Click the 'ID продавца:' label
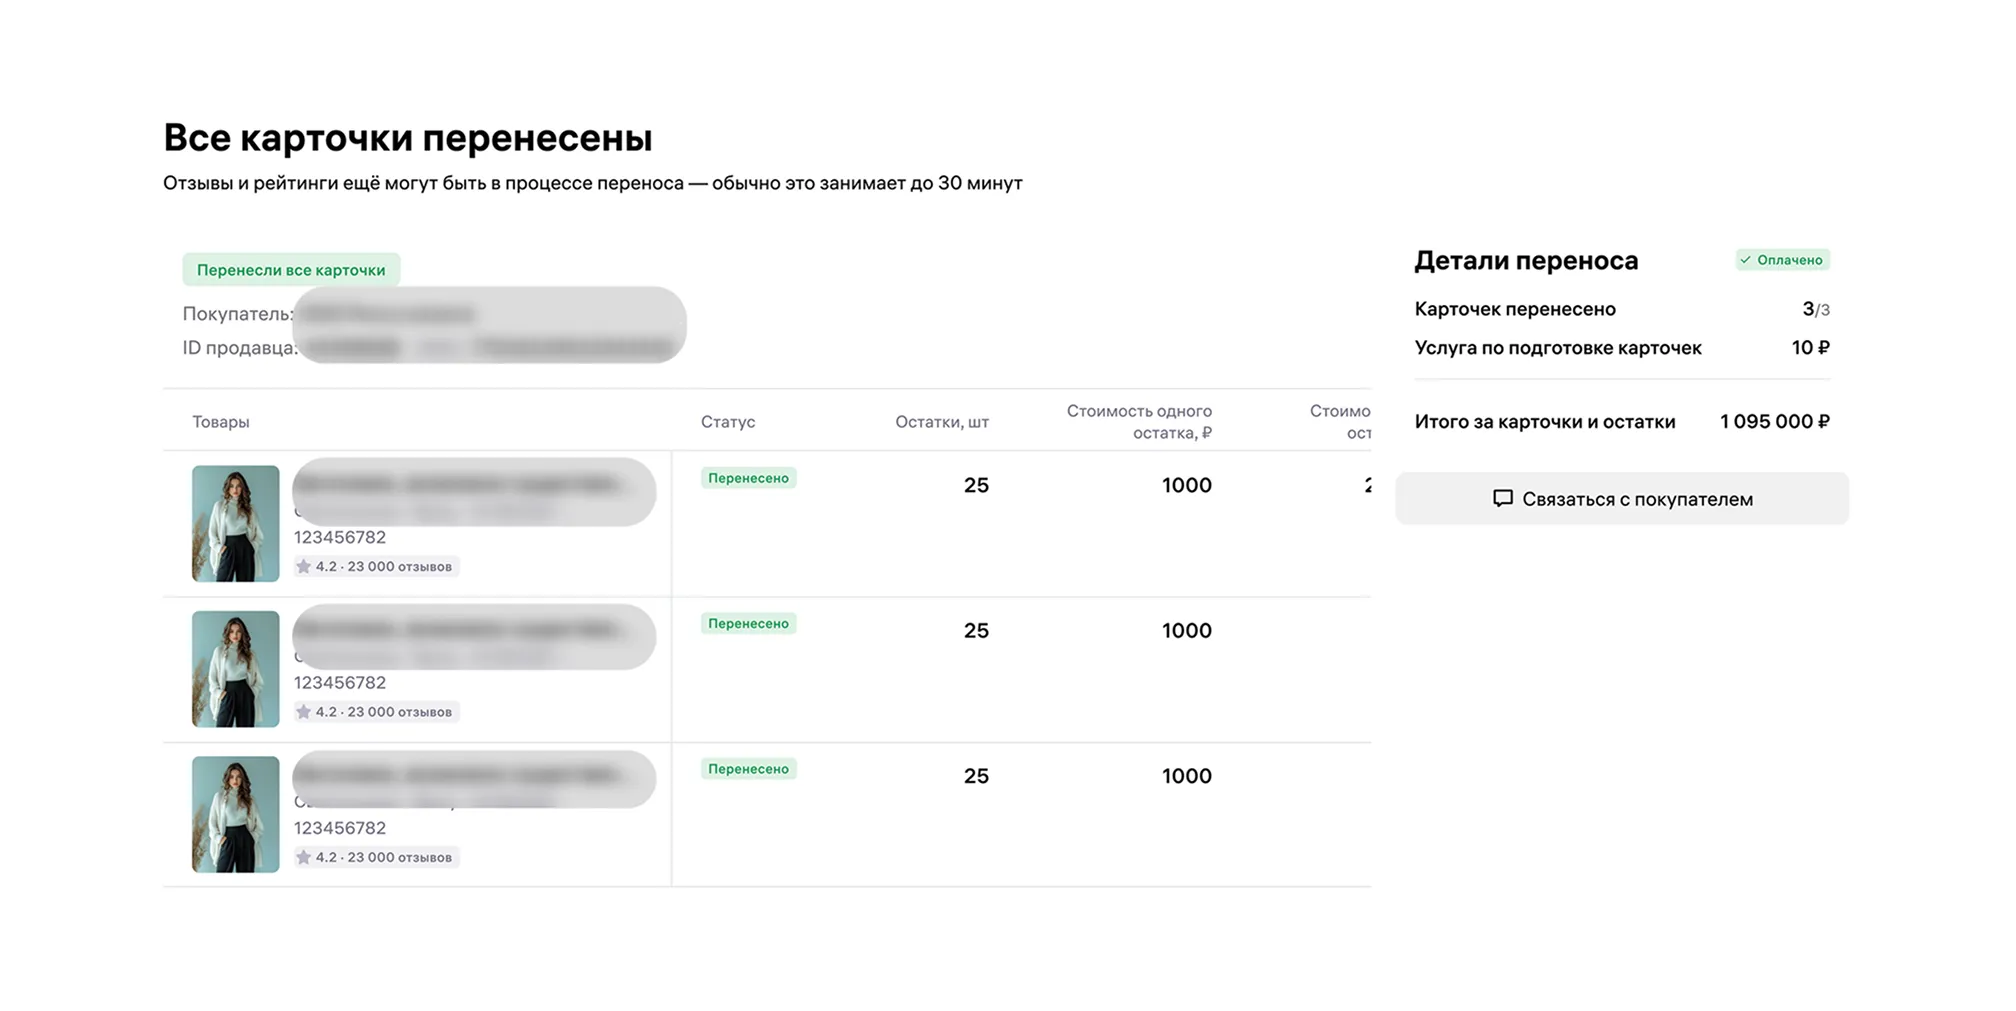 click(240, 348)
